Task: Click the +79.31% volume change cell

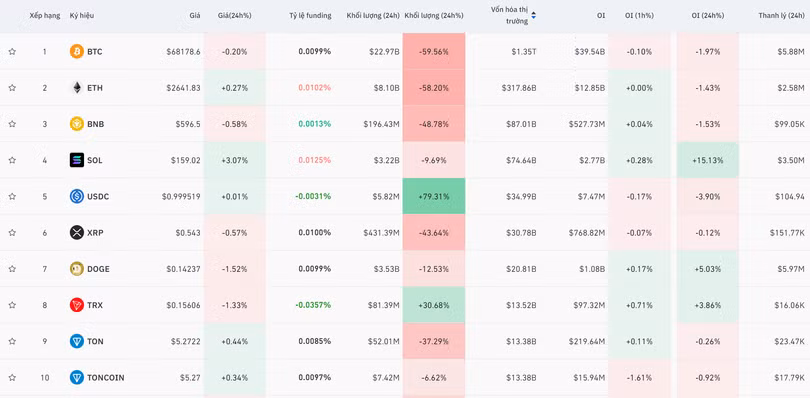Action: coord(434,196)
